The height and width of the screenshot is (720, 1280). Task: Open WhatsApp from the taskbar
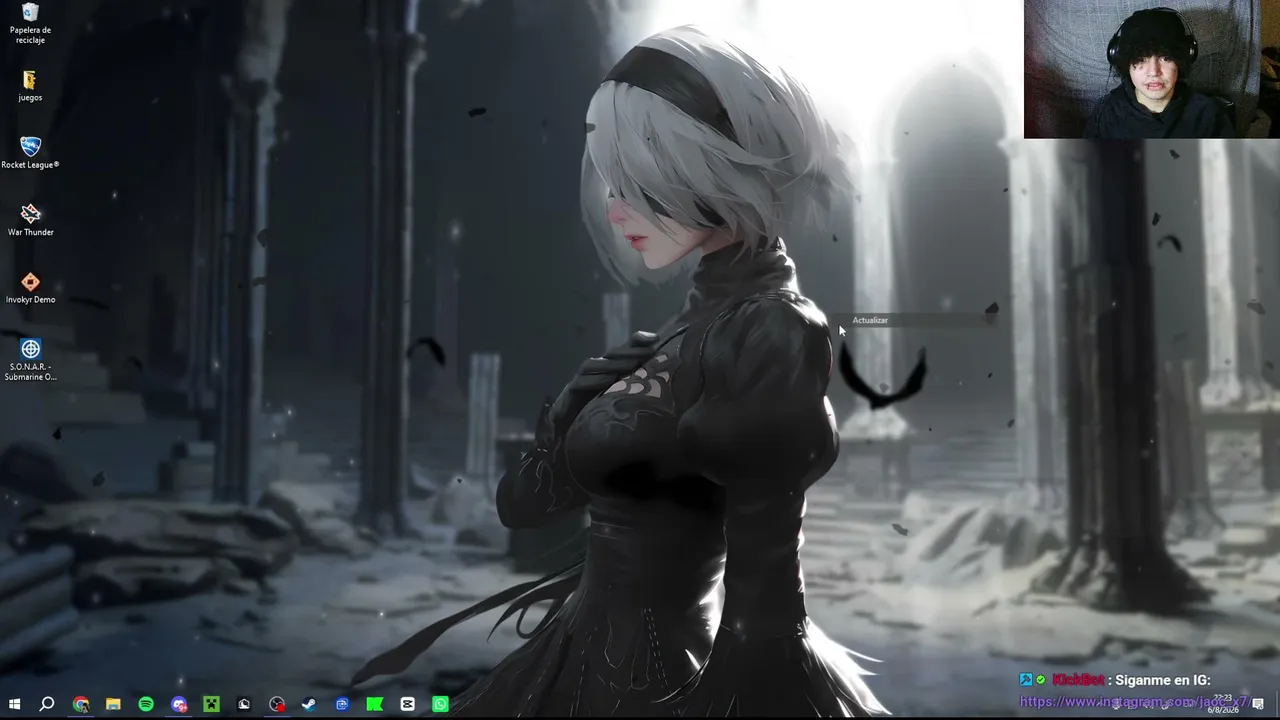tap(440, 704)
